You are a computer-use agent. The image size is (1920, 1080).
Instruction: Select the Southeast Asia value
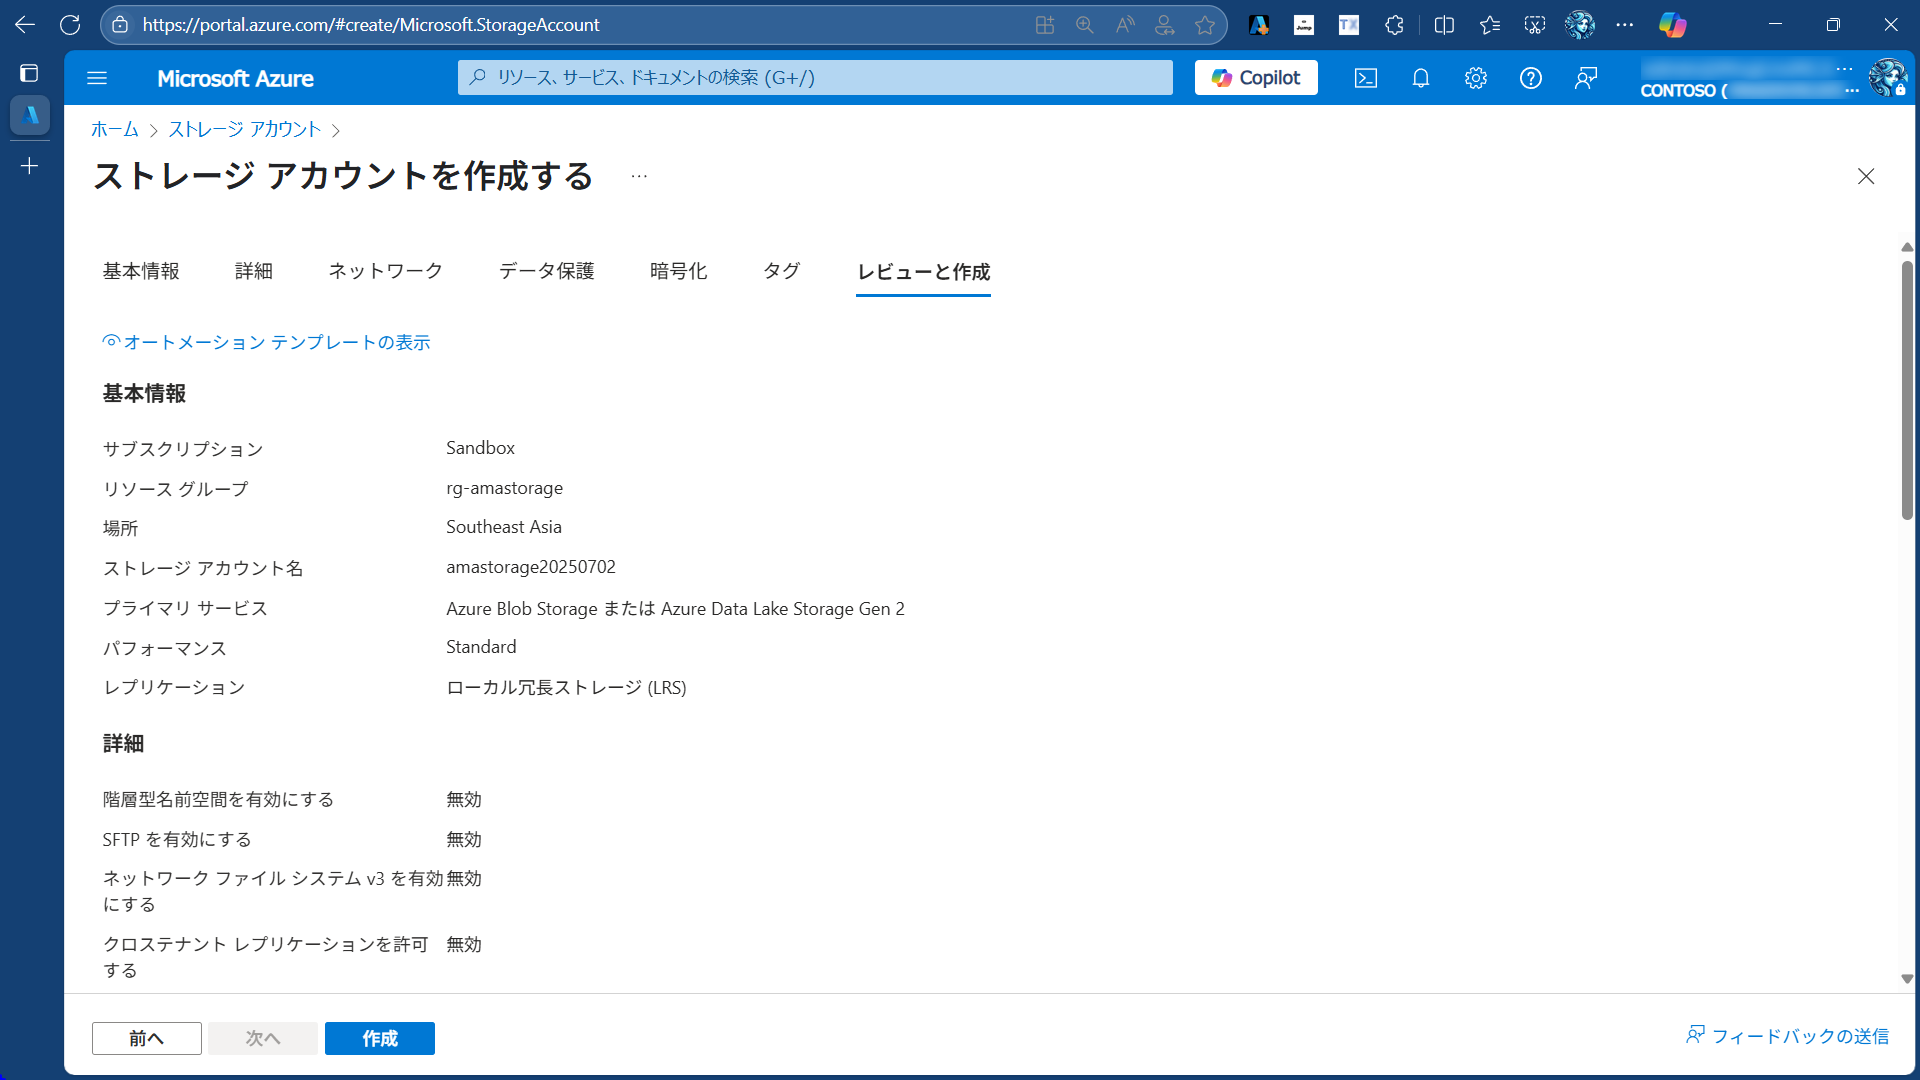tap(504, 527)
